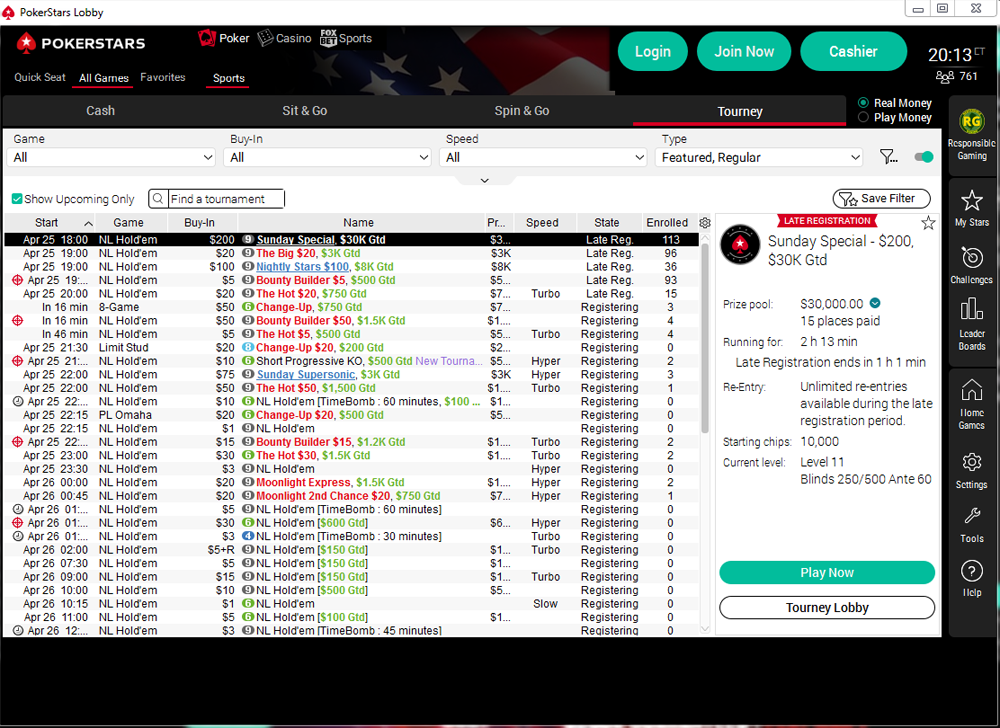Sort by Buy-In column header

[x=200, y=222]
